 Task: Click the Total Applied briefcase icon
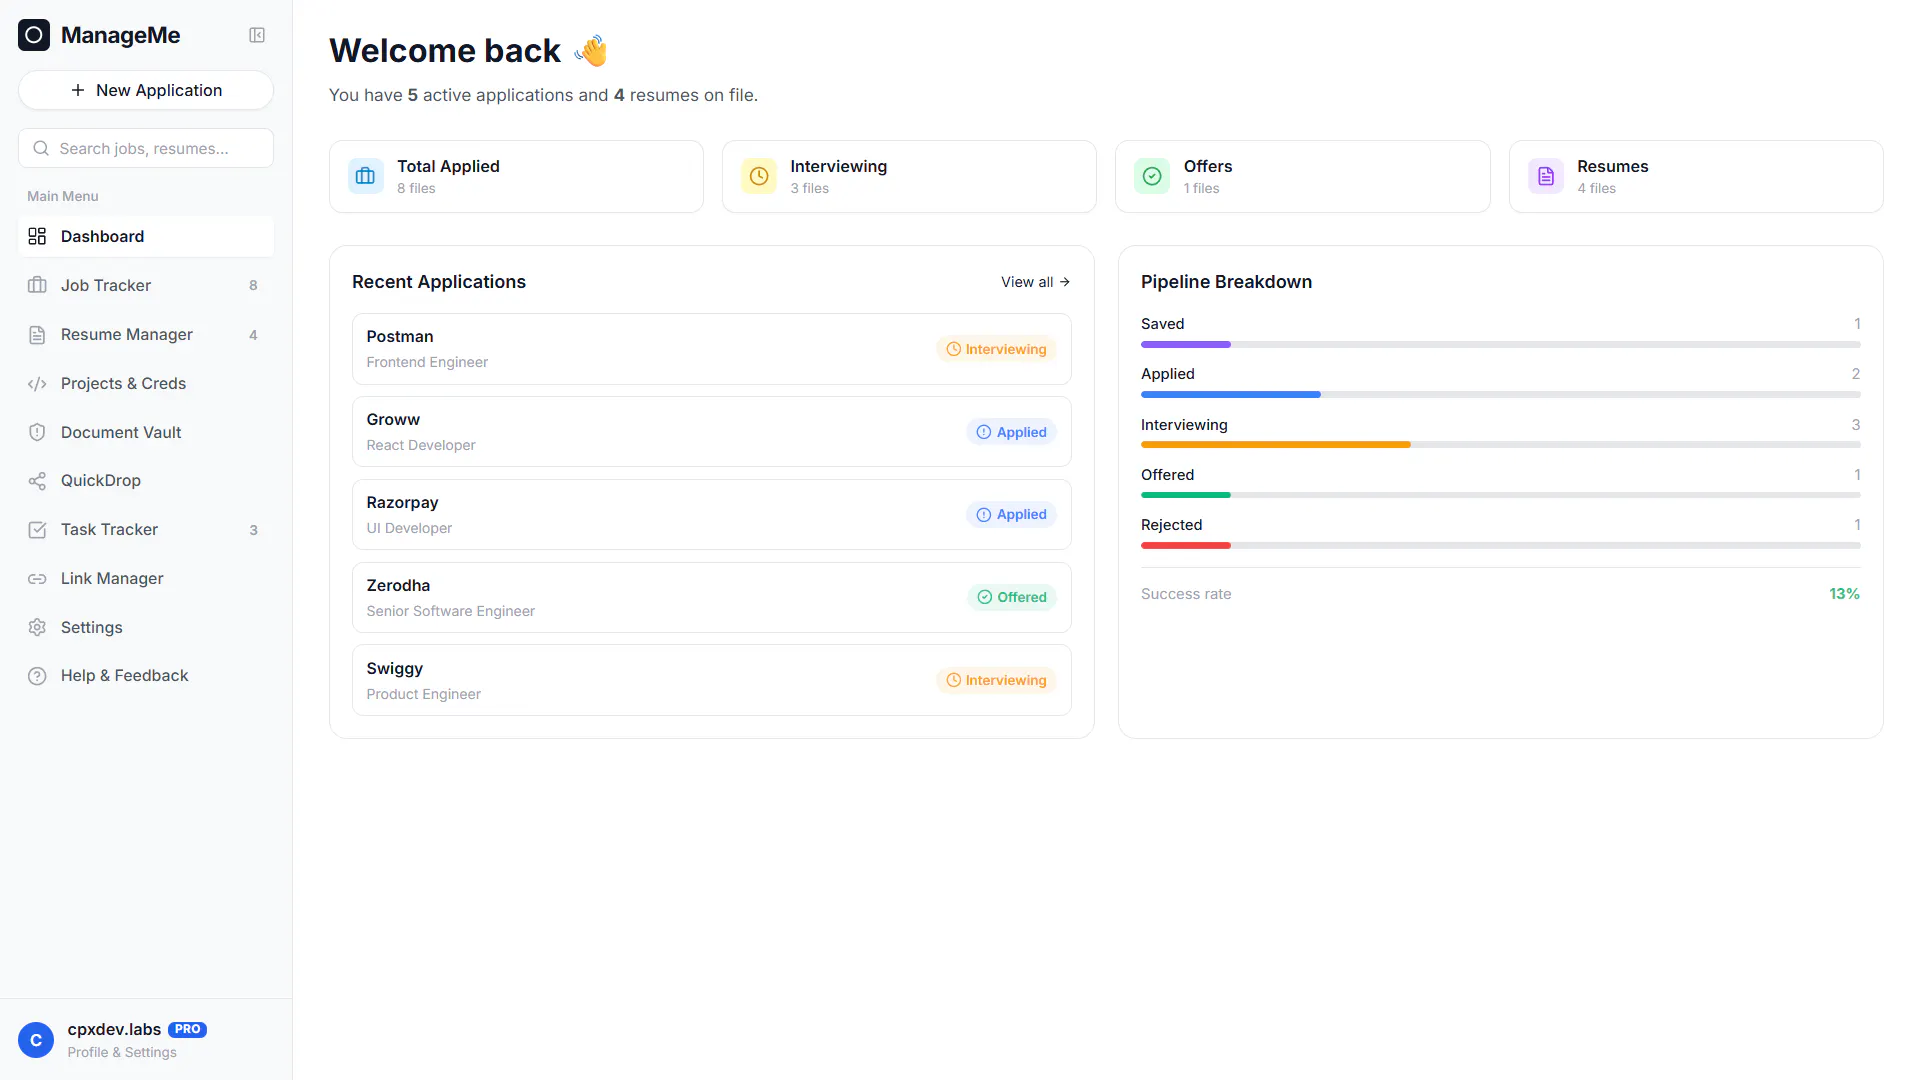click(x=365, y=176)
